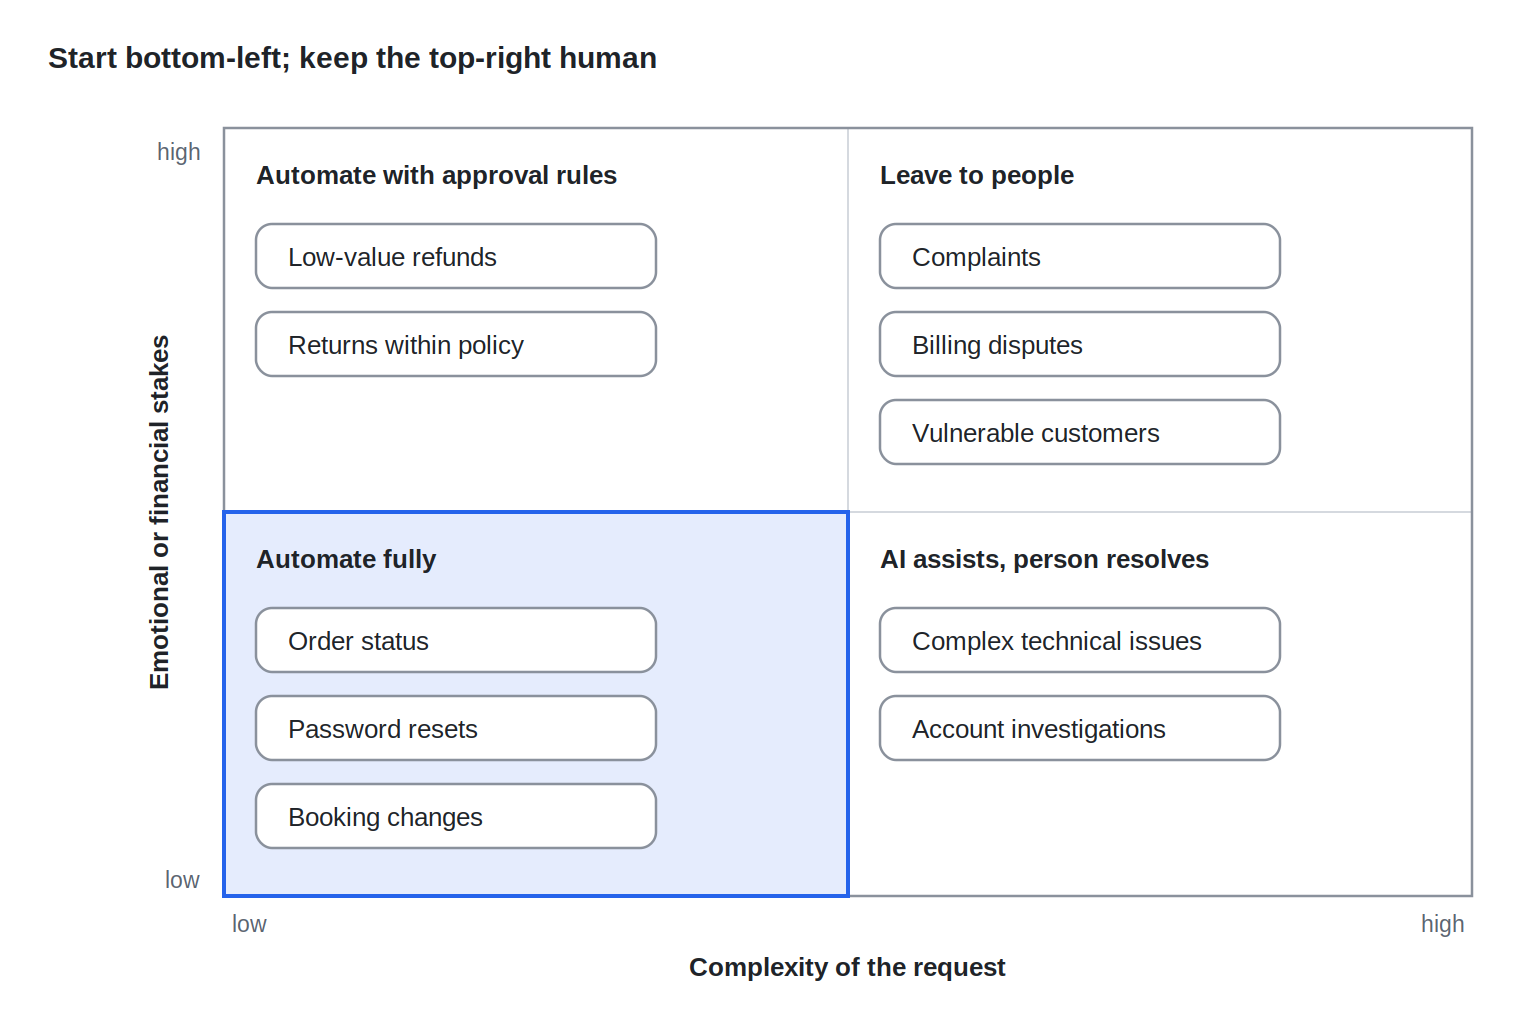Image resolution: width=1520 pixels, height=1016 pixels.
Task: Click the 'low' label on the vertical axis
Action: click(182, 880)
